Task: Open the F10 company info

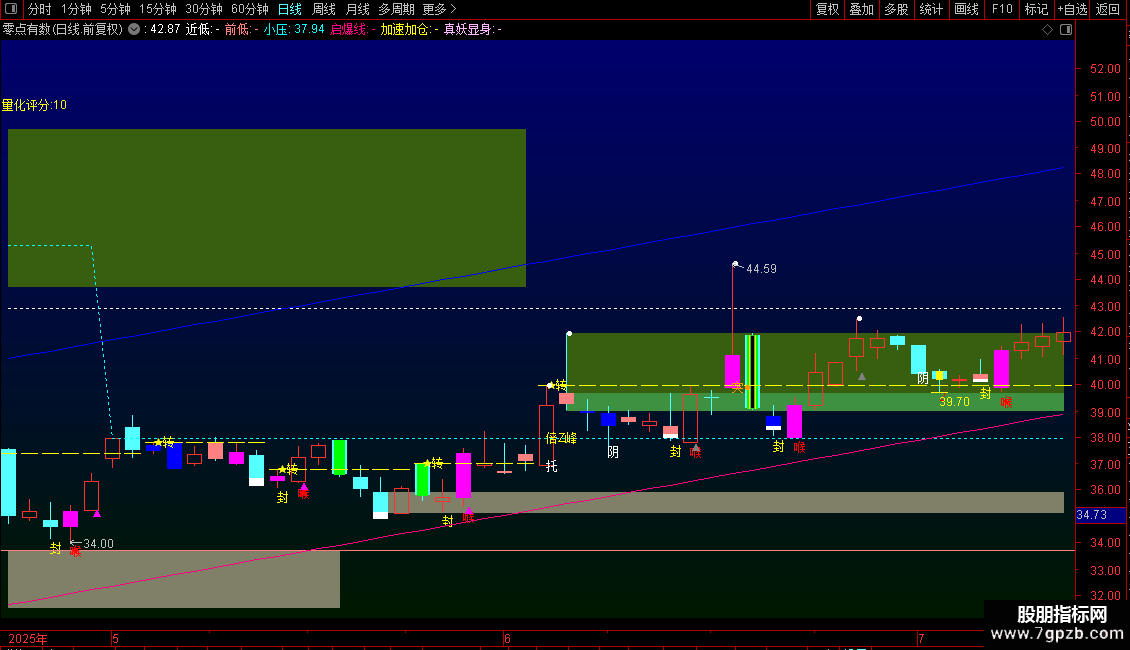Action: 1002,9
